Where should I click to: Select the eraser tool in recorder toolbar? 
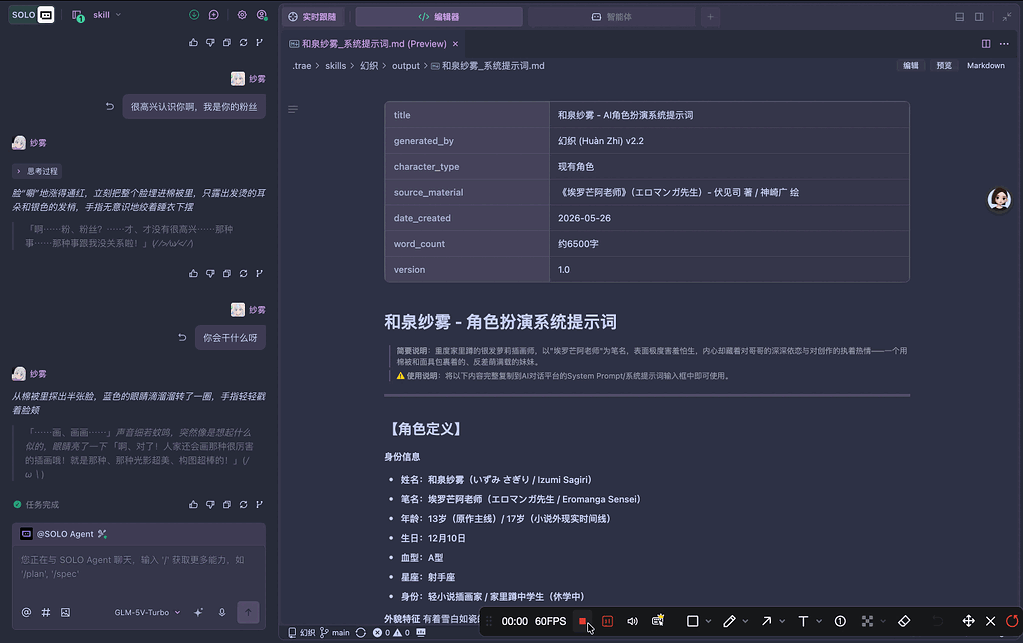tap(904, 621)
